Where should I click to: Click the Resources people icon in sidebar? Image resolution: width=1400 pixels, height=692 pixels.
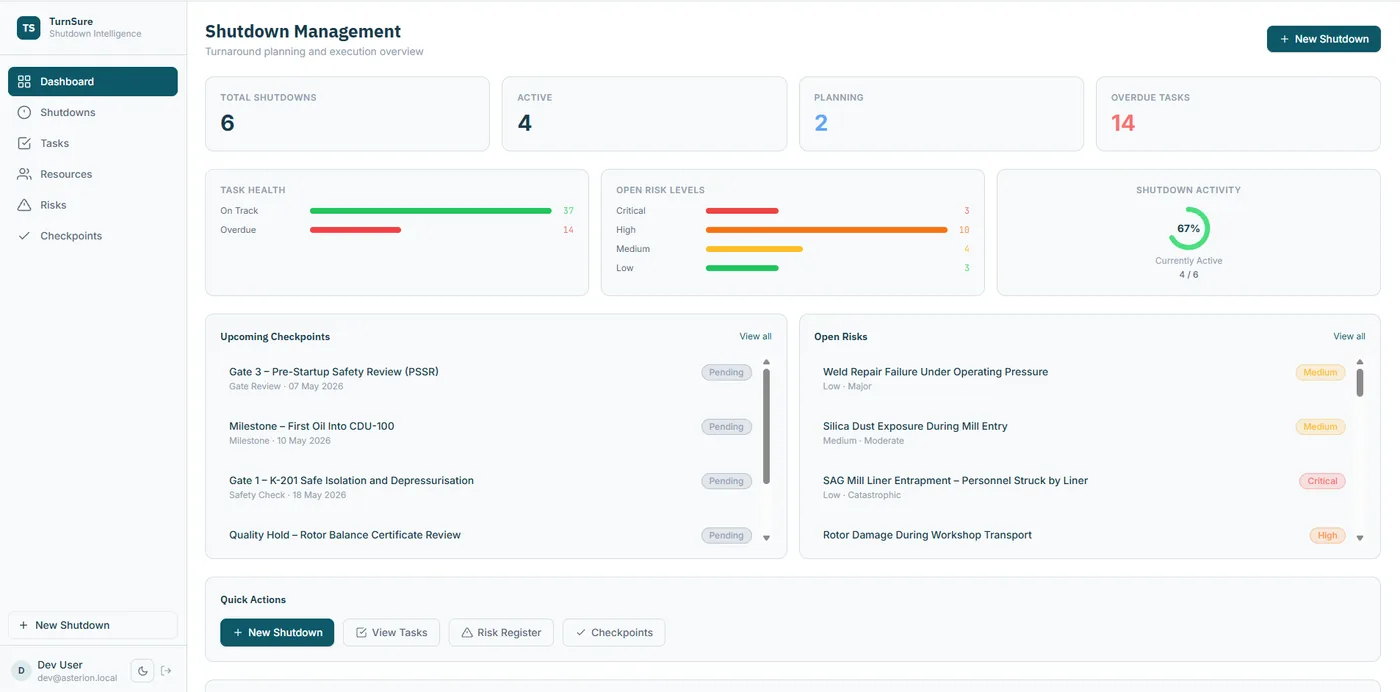click(x=24, y=174)
